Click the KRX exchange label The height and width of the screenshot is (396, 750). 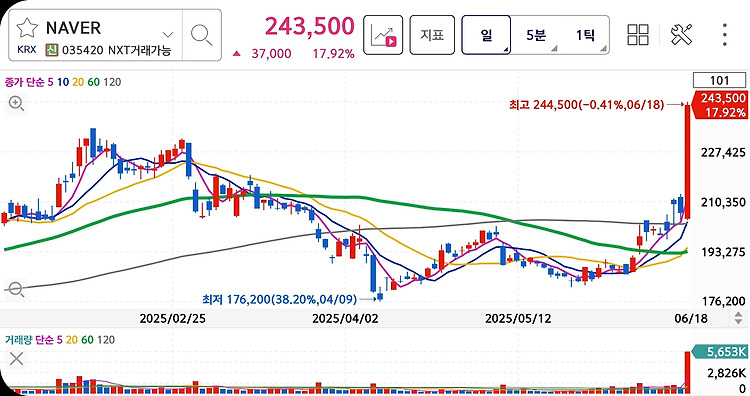pos(27,50)
